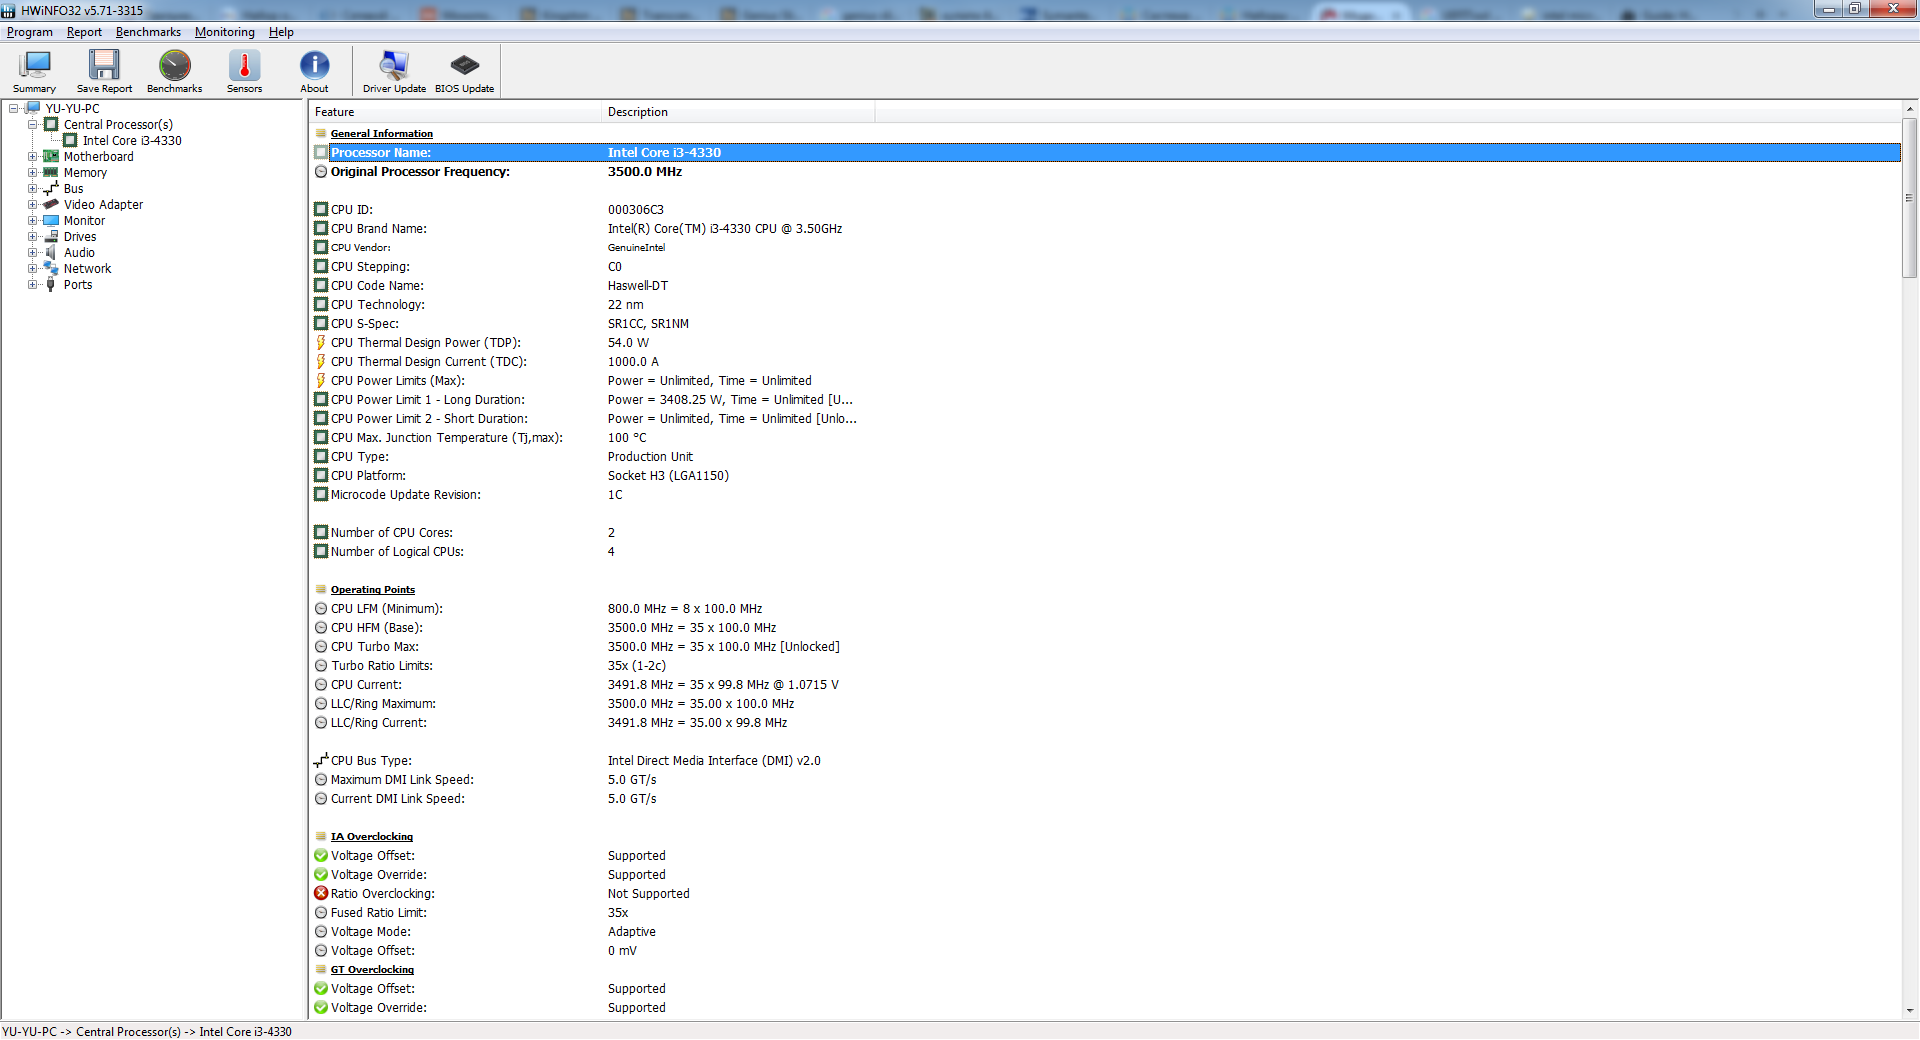1920x1040 pixels.
Task: Open the Report menu
Action: tap(84, 32)
